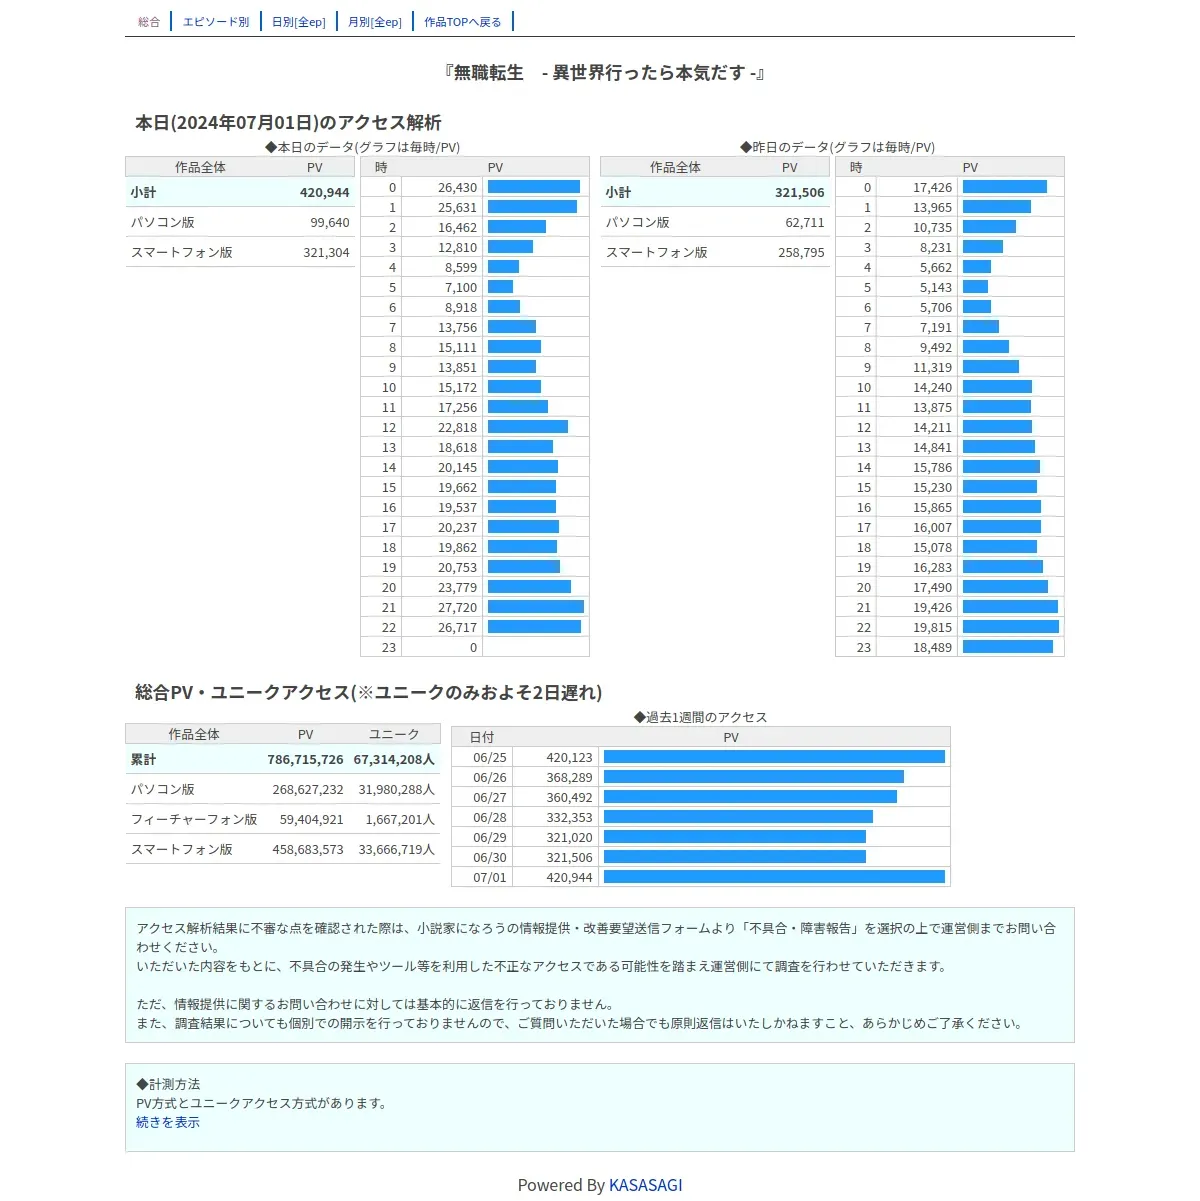Select yesterday's hour 22 value 19,815
The image size is (1200, 1201).
932,627
